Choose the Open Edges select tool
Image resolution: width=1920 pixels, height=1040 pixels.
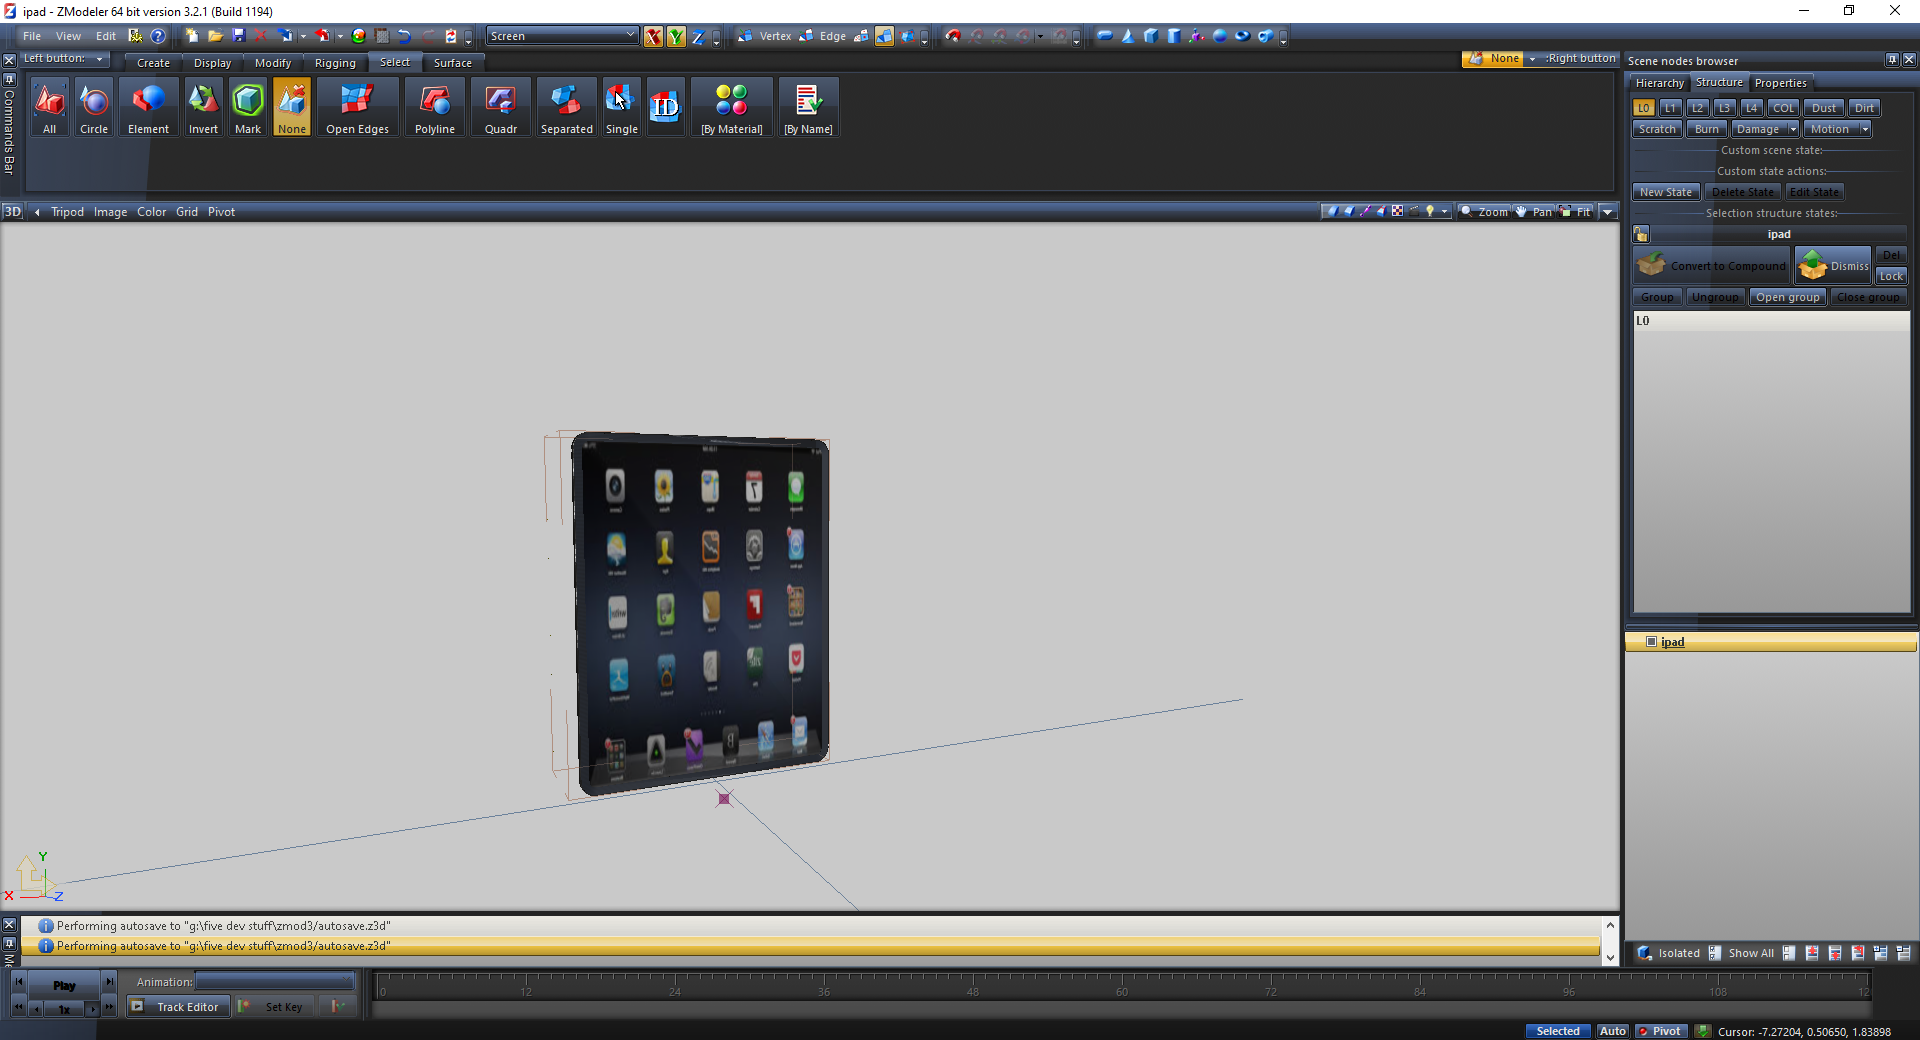tap(357, 107)
